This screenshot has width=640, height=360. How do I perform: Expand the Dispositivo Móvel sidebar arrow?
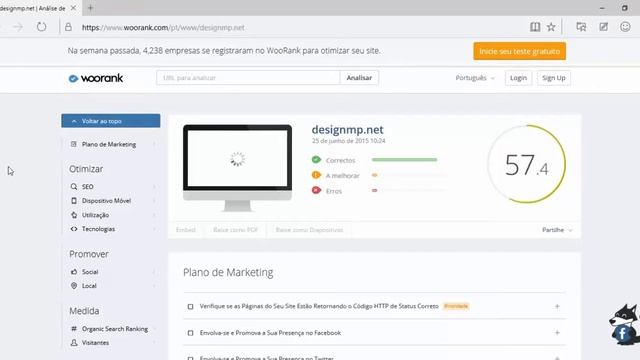154,201
